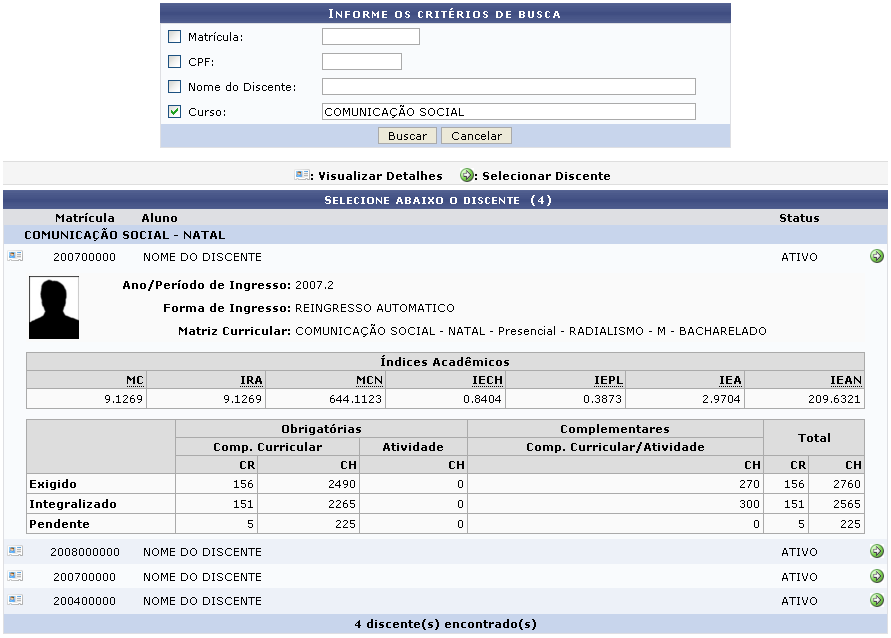Click the IEPL value 0.3873

click(x=602, y=399)
